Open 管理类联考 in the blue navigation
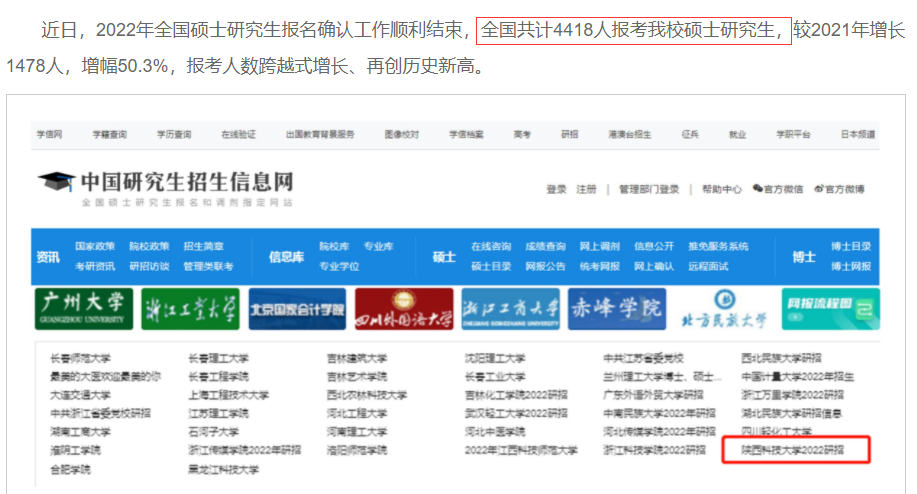This screenshot has width=917, height=494. coord(208,267)
